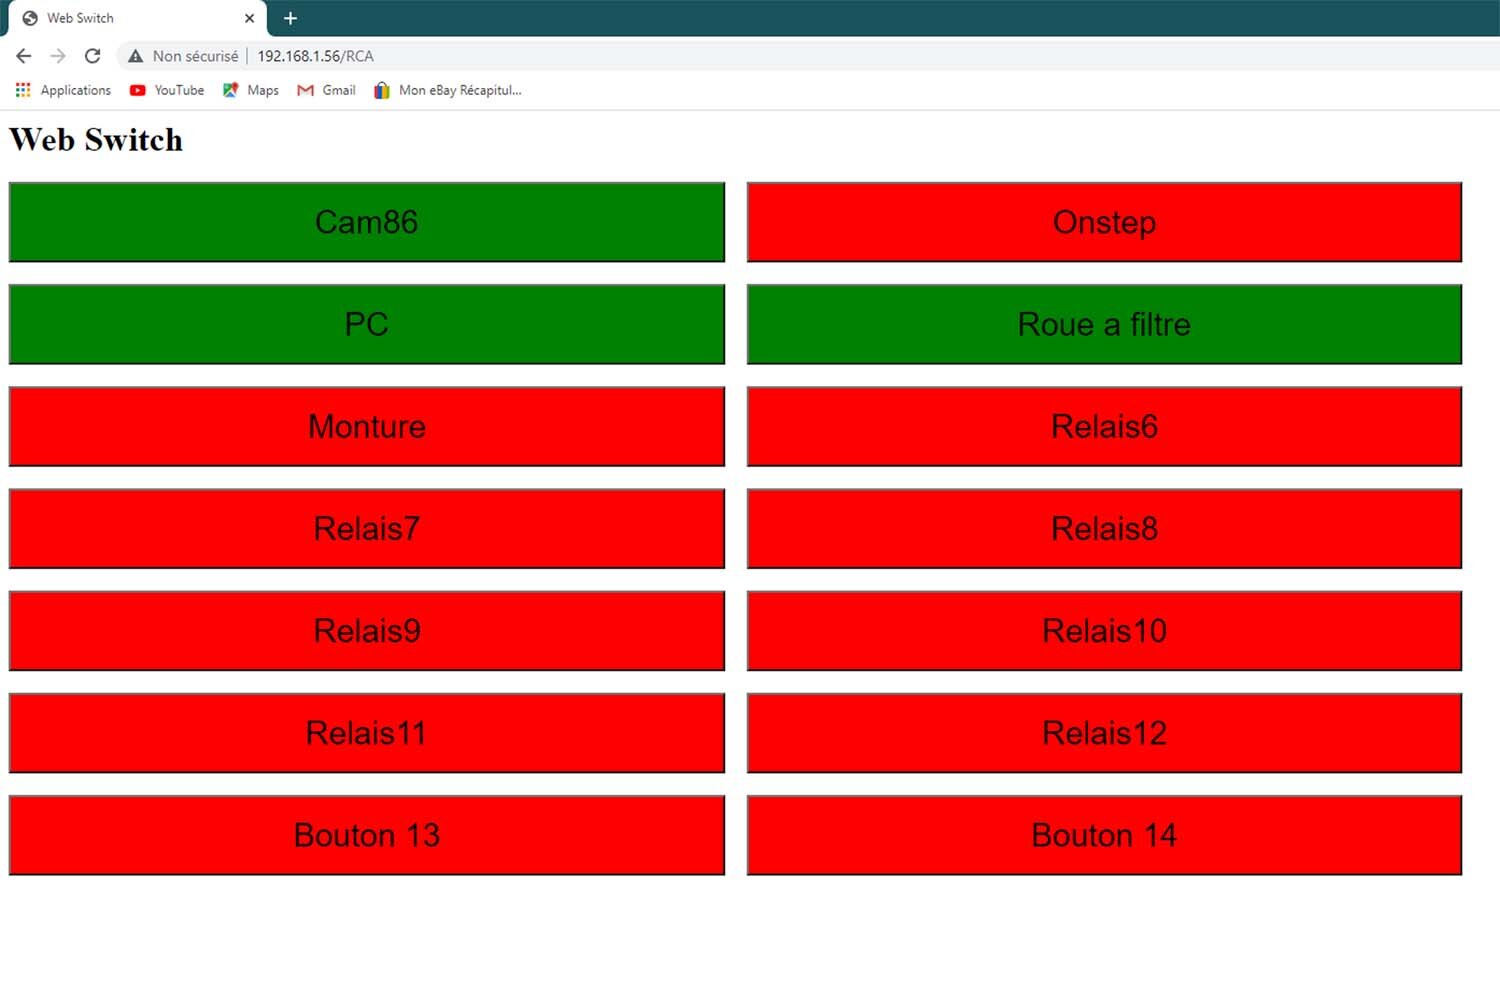Select Bouton 14
Image resolution: width=1500 pixels, height=981 pixels.
tap(1104, 835)
